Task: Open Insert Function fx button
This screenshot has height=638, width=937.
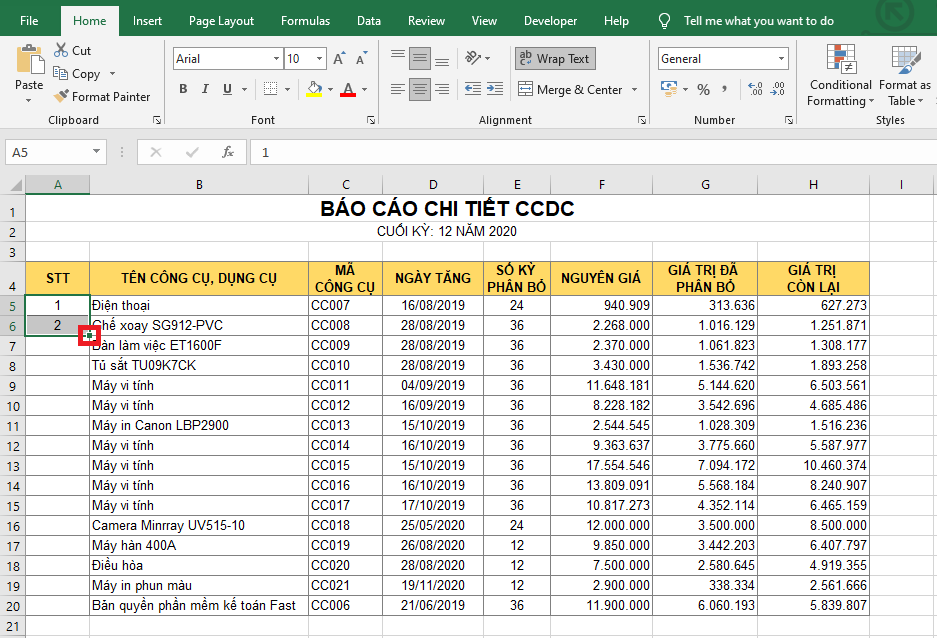Action: click(228, 152)
